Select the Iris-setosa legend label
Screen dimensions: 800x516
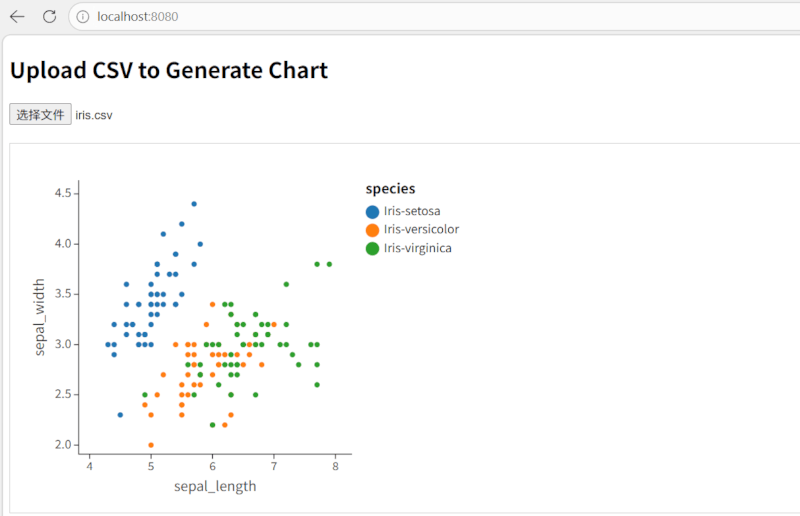pos(412,211)
